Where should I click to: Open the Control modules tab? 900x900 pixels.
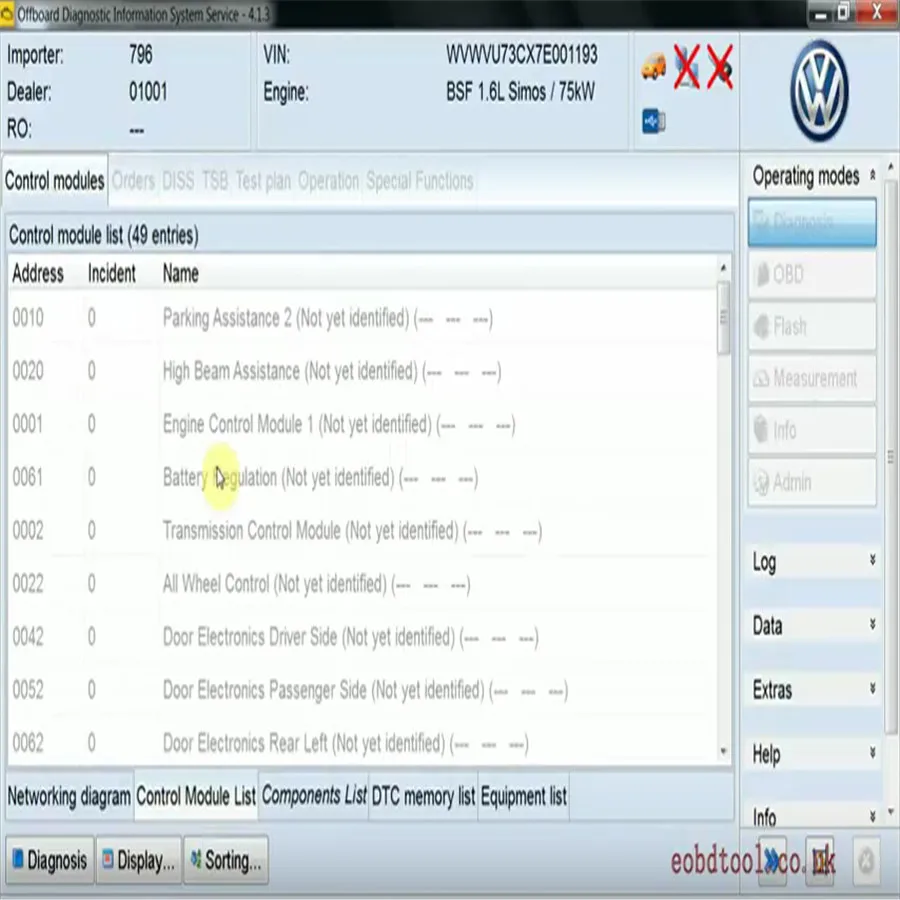[x=55, y=181]
